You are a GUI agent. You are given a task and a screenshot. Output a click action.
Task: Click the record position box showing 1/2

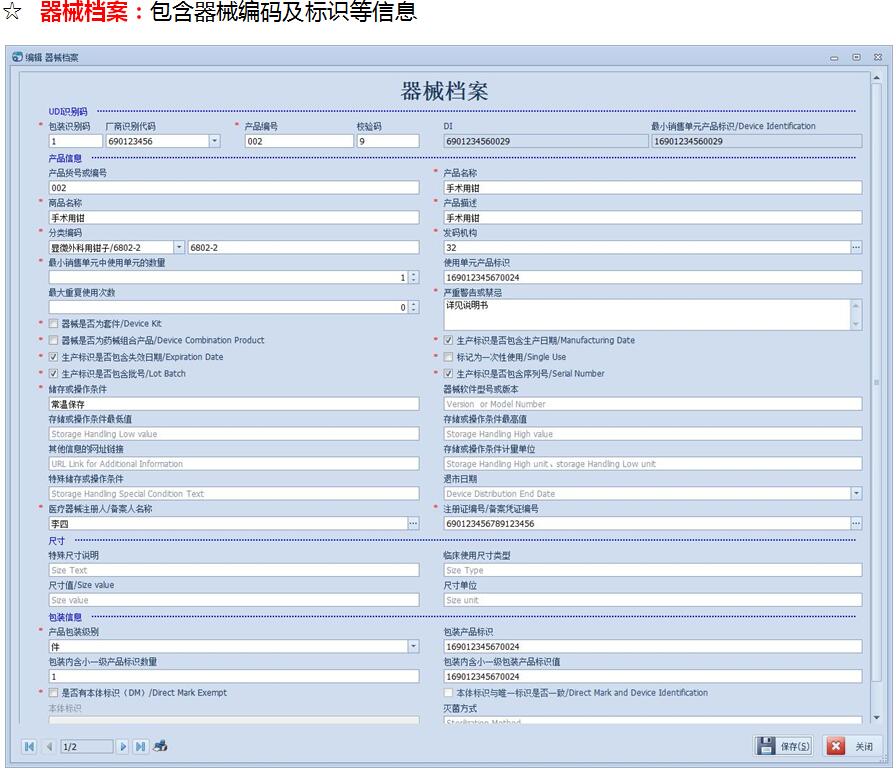tap(87, 746)
